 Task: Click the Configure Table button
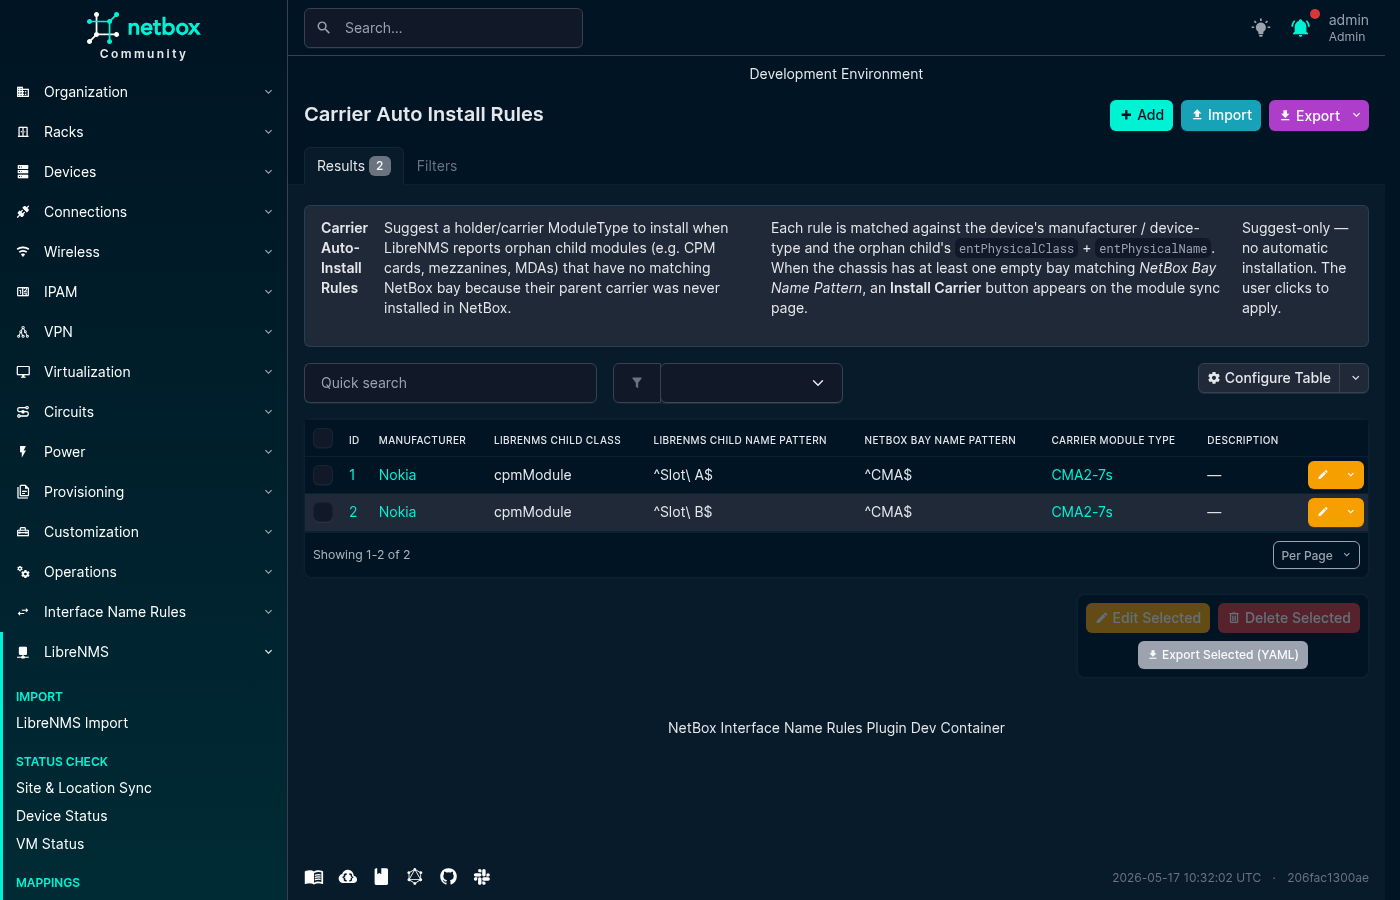point(1269,378)
